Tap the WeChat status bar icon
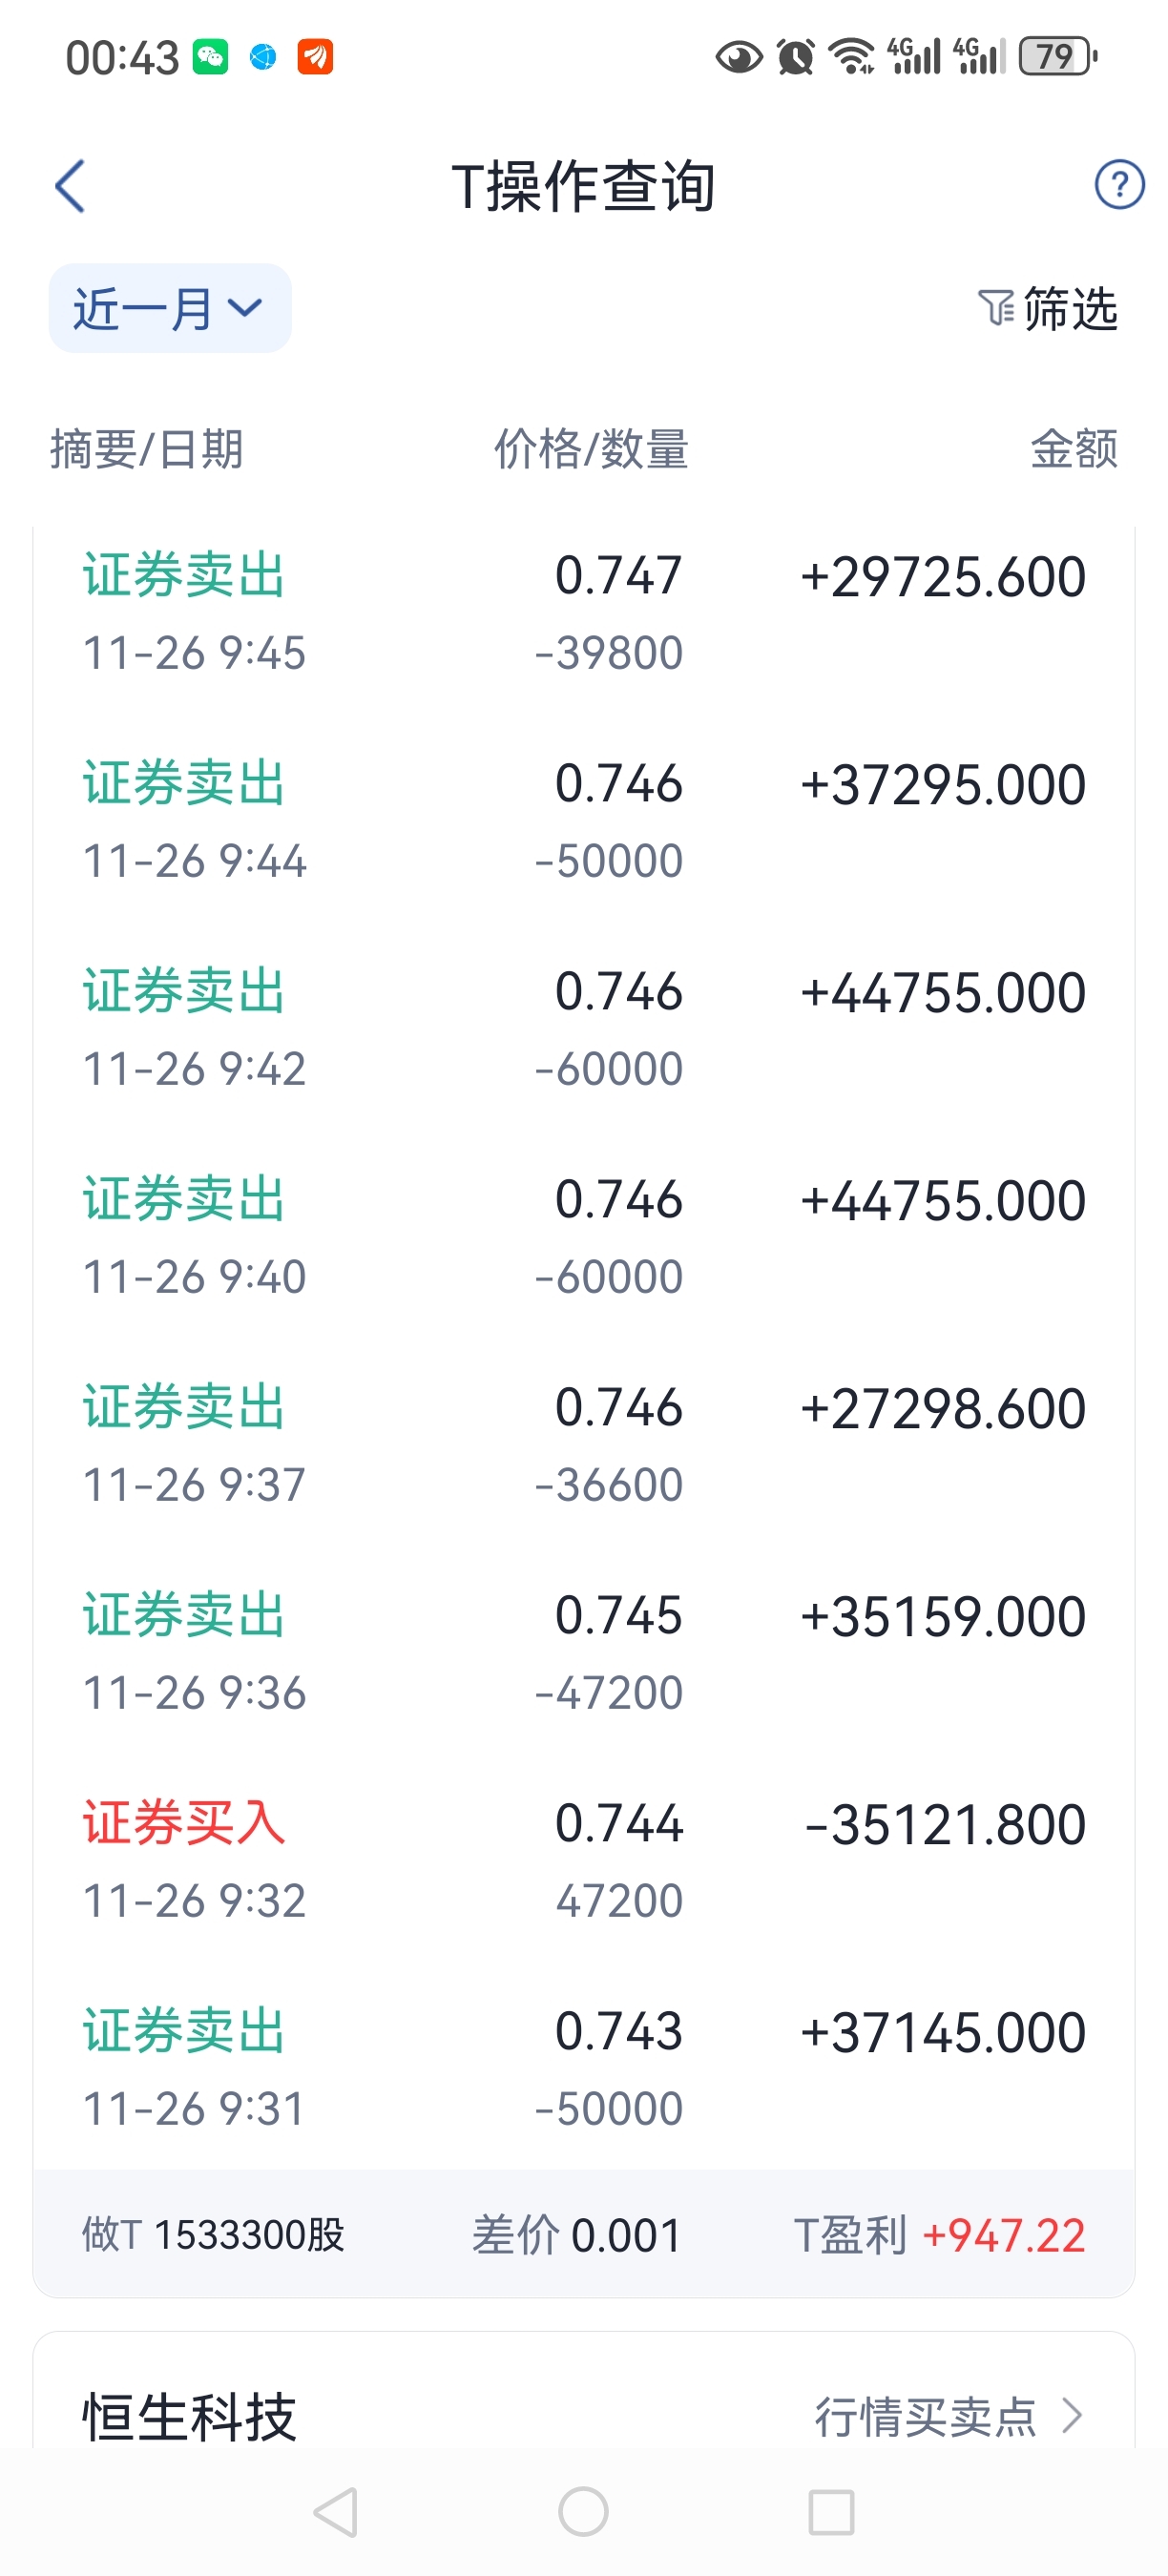 [210, 57]
